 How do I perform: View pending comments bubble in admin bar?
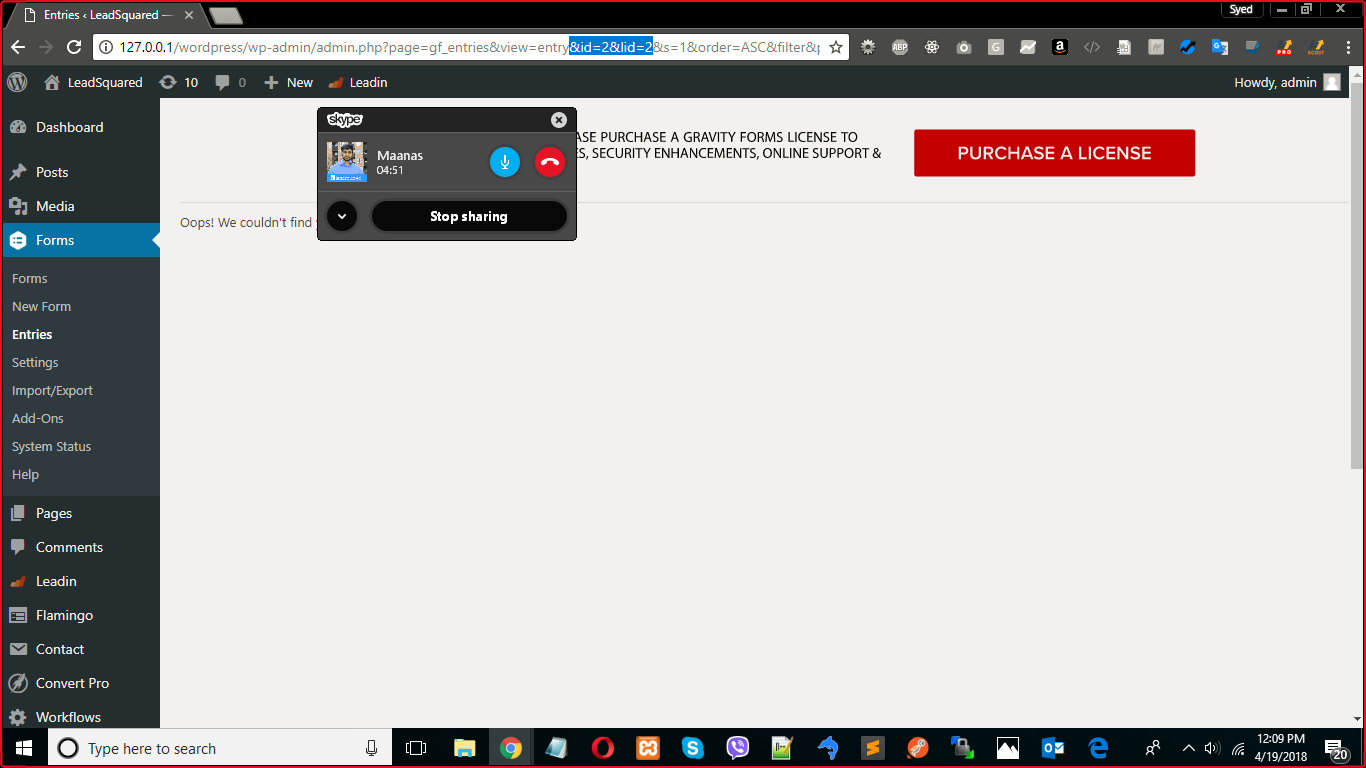point(231,82)
